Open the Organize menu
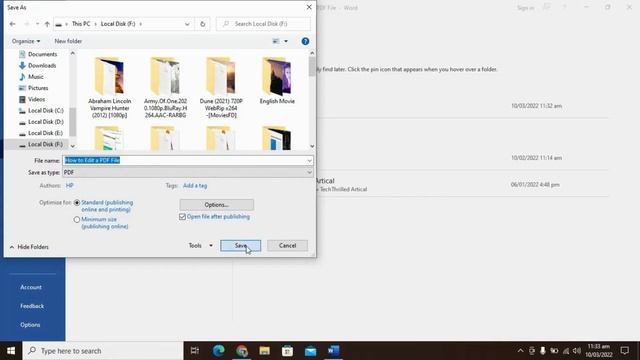 [x=26, y=41]
